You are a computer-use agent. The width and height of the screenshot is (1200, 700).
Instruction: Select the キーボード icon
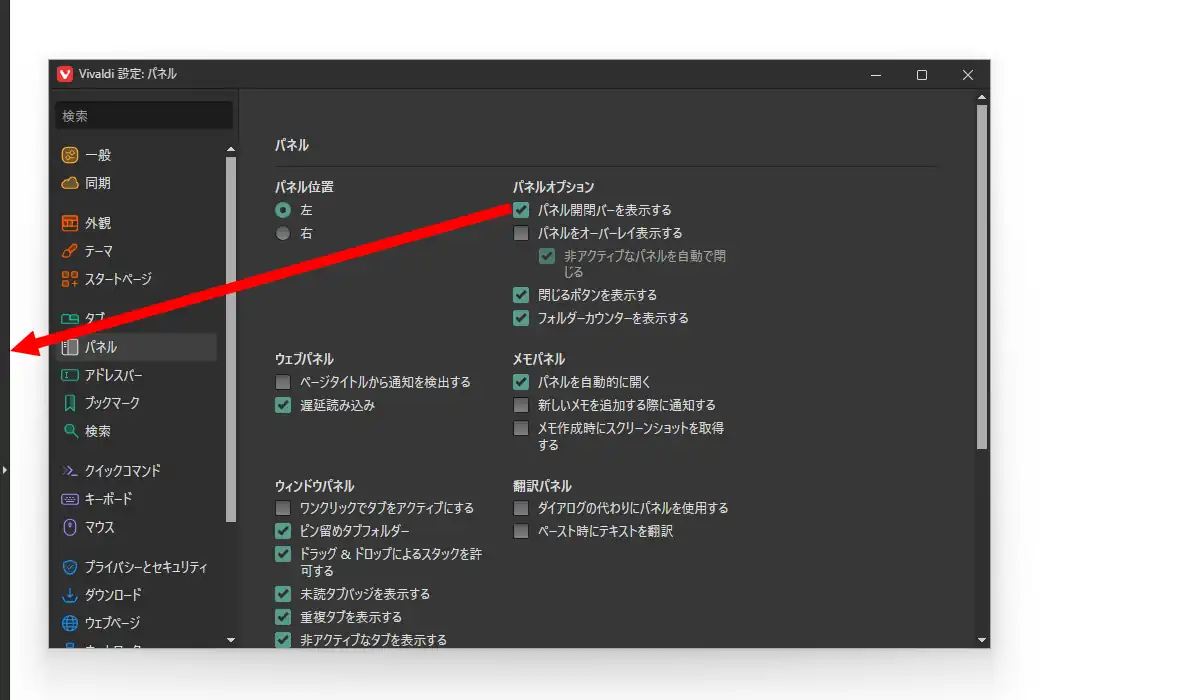click(70, 498)
